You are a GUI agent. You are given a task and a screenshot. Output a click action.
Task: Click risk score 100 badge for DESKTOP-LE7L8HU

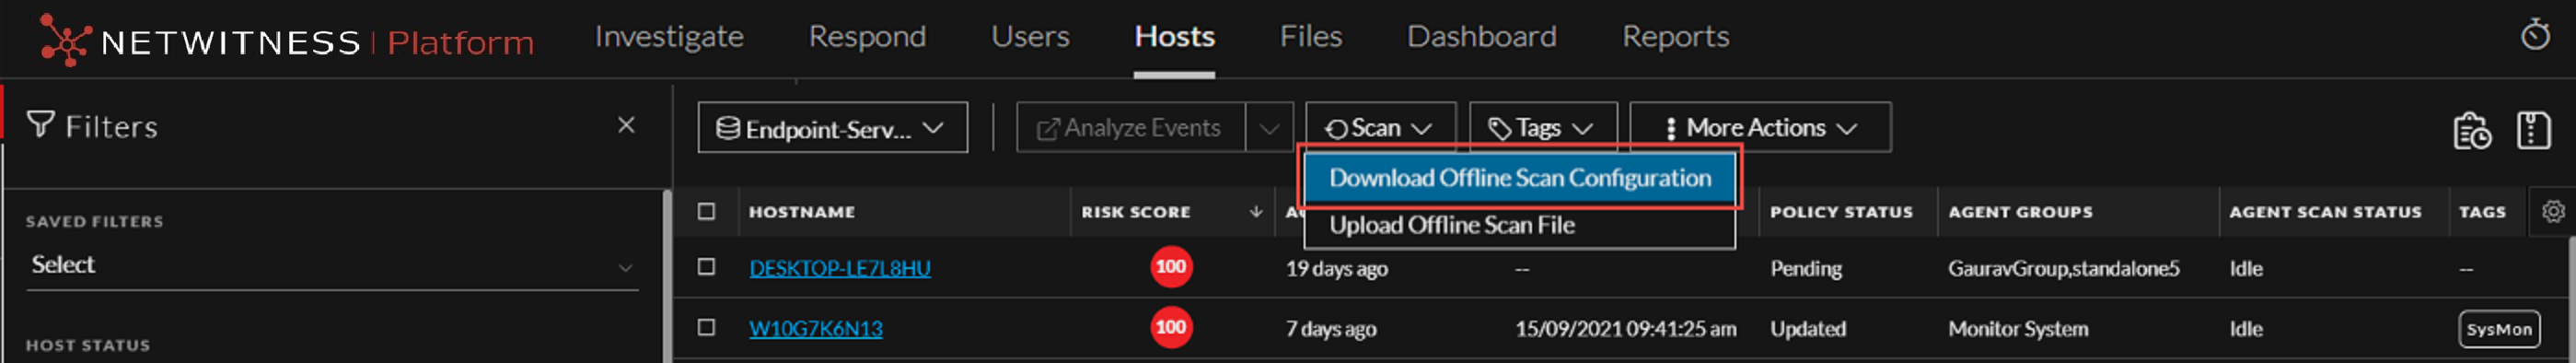pos(1171,267)
